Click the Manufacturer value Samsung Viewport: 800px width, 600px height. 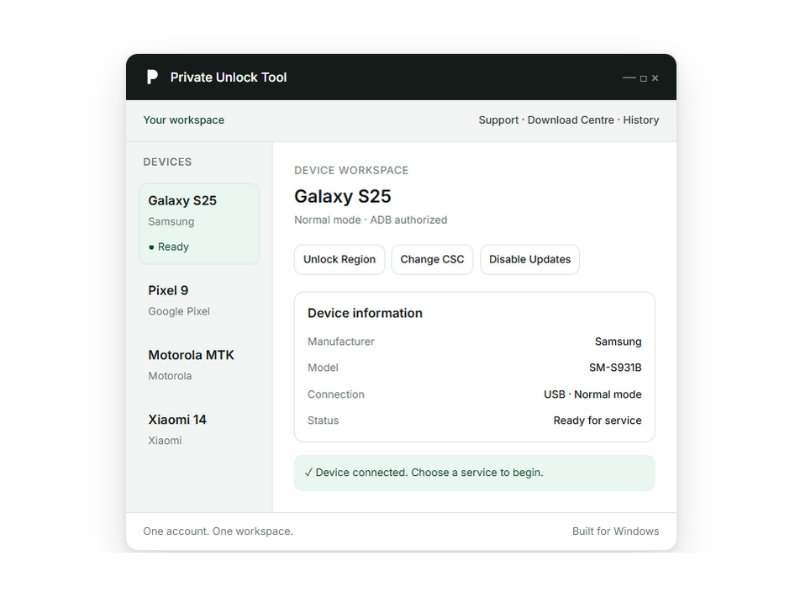tap(618, 341)
